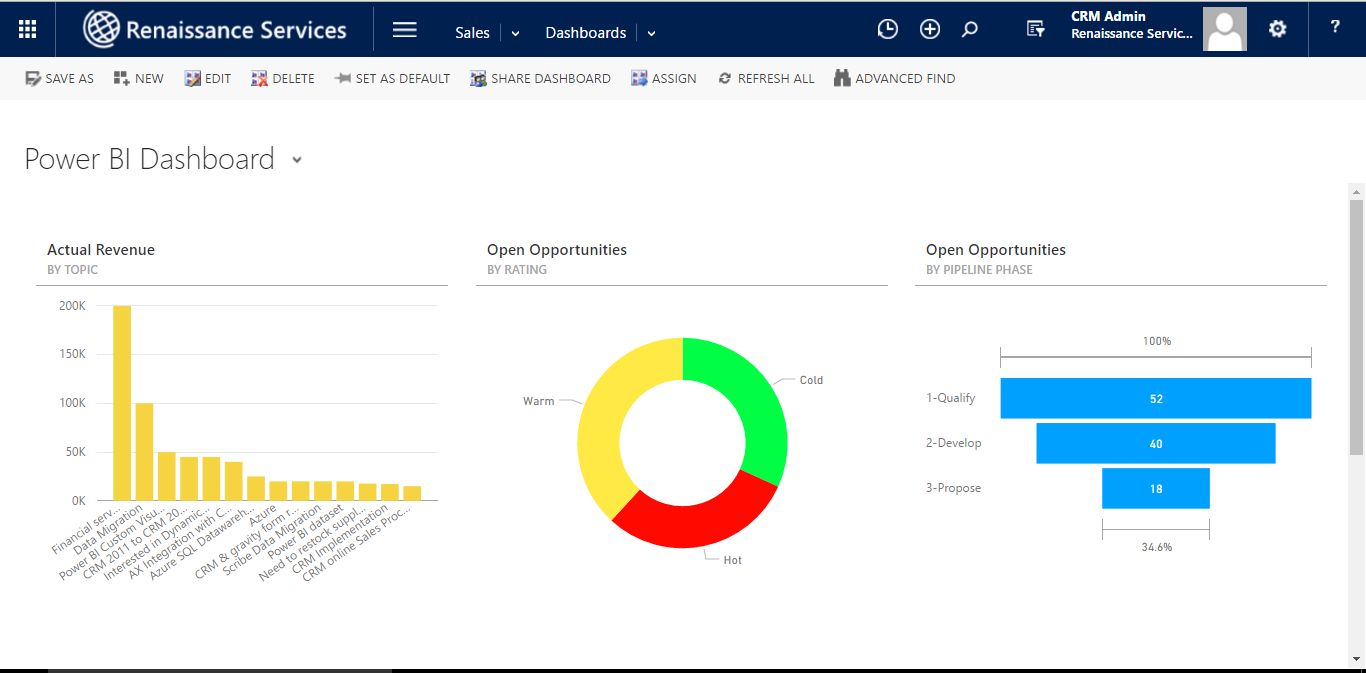Select the Dashboards menu item
This screenshot has width=1366, height=673.
pos(585,33)
